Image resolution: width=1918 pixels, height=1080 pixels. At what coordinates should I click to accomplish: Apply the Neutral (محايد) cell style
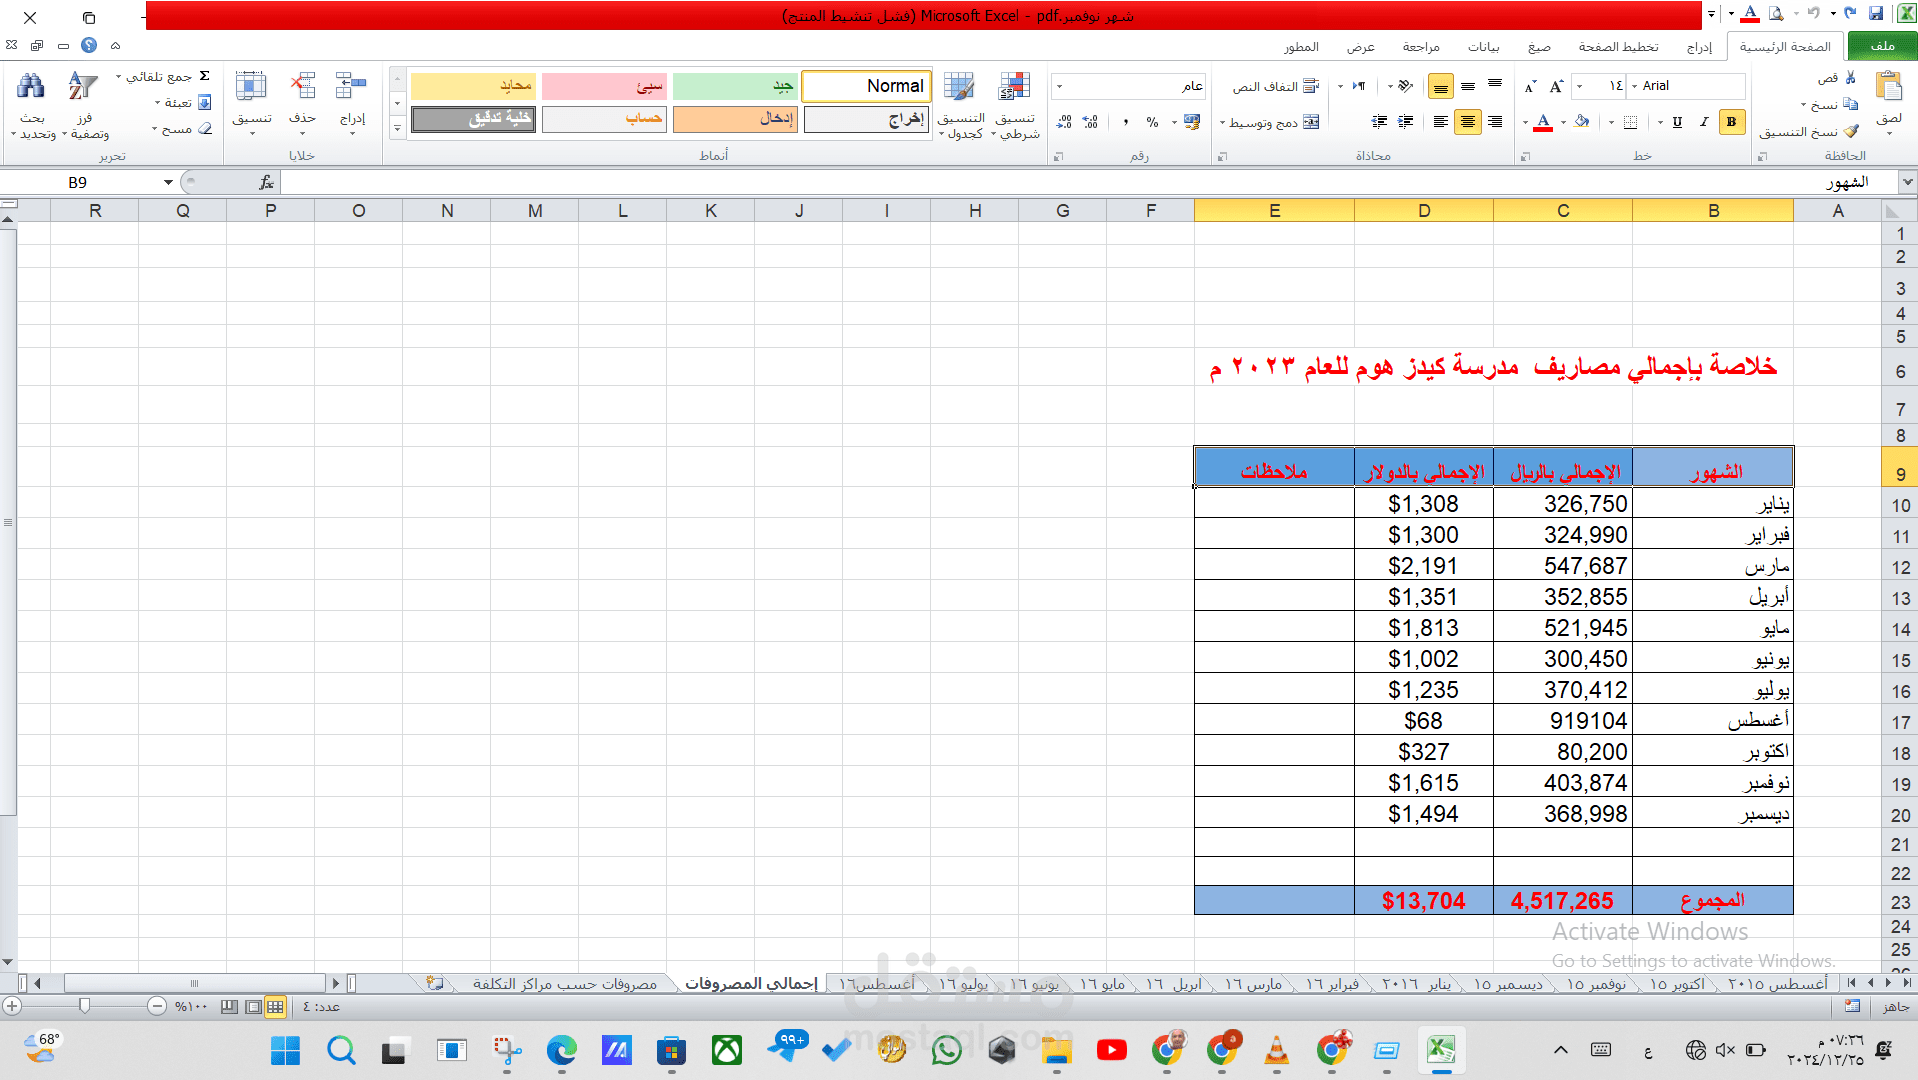pyautogui.click(x=473, y=86)
